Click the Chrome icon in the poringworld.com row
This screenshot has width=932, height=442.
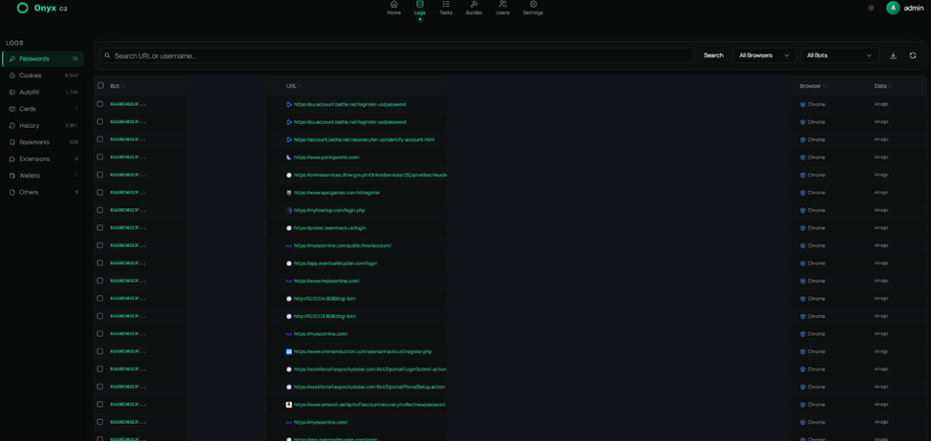point(802,157)
